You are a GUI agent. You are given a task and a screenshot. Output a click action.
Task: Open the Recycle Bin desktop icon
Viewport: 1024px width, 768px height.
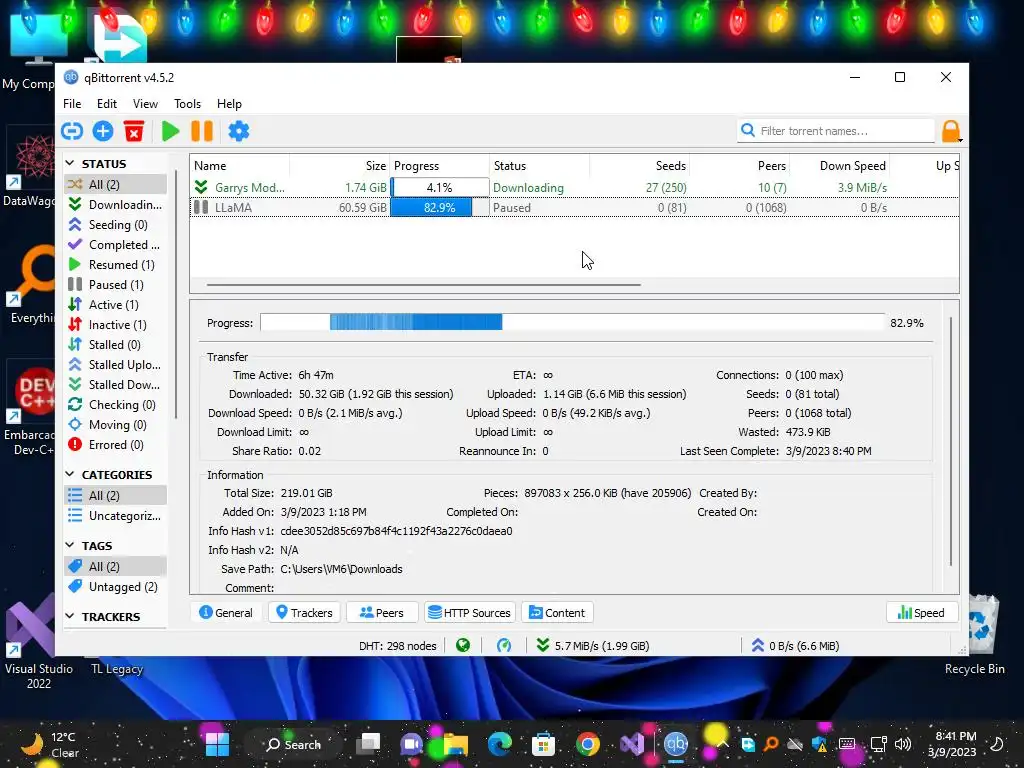[x=974, y=635]
